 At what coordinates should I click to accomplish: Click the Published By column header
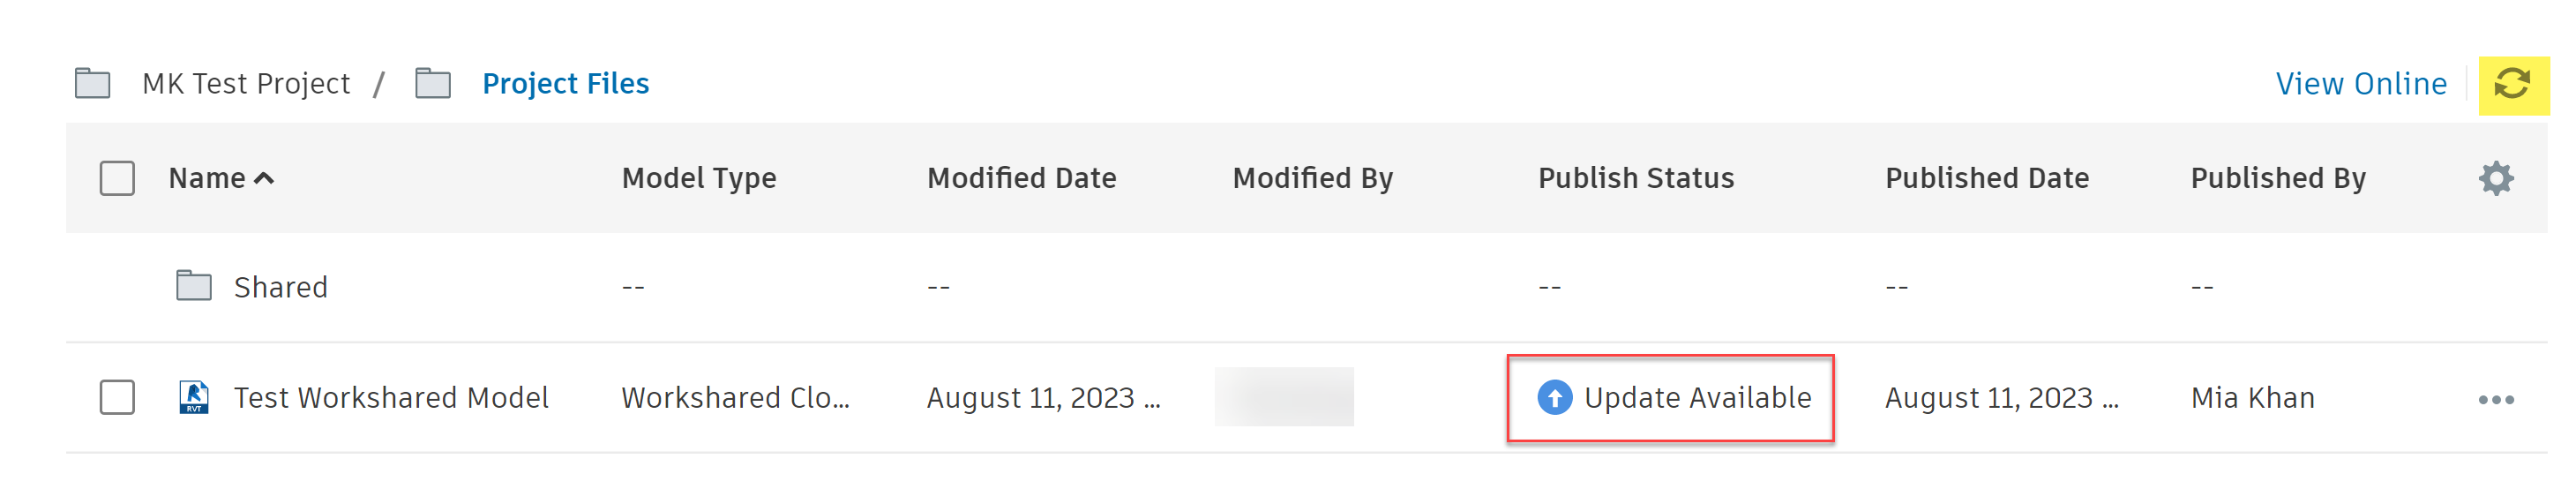click(x=2277, y=178)
